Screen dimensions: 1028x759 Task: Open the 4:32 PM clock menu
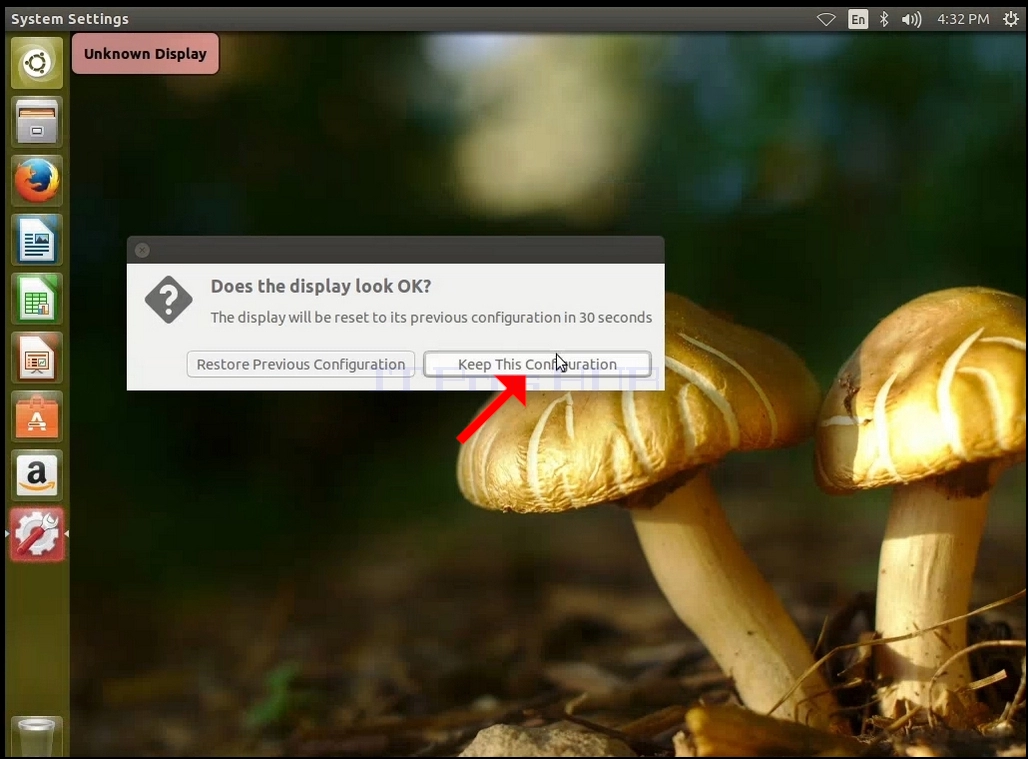tap(962, 20)
